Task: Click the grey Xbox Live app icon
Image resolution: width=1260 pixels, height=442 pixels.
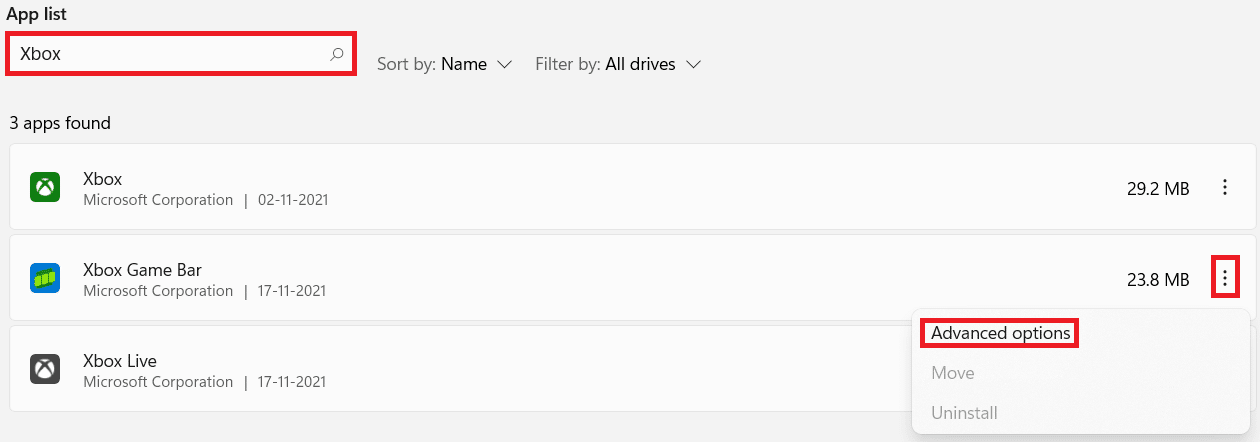Action: [x=45, y=369]
